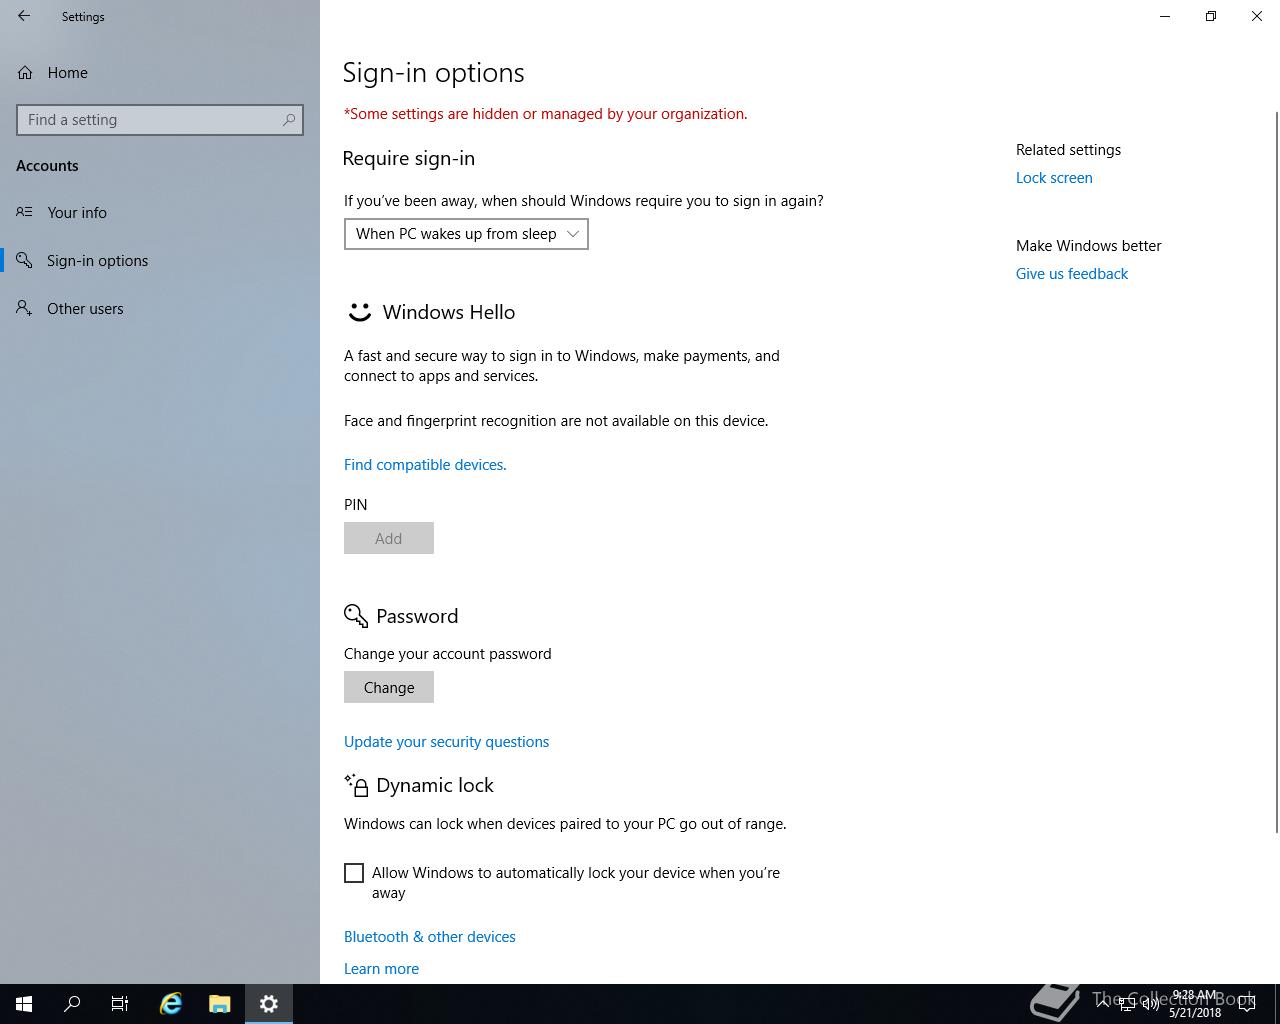
Task: Click the PIN Add button
Action: tap(389, 538)
